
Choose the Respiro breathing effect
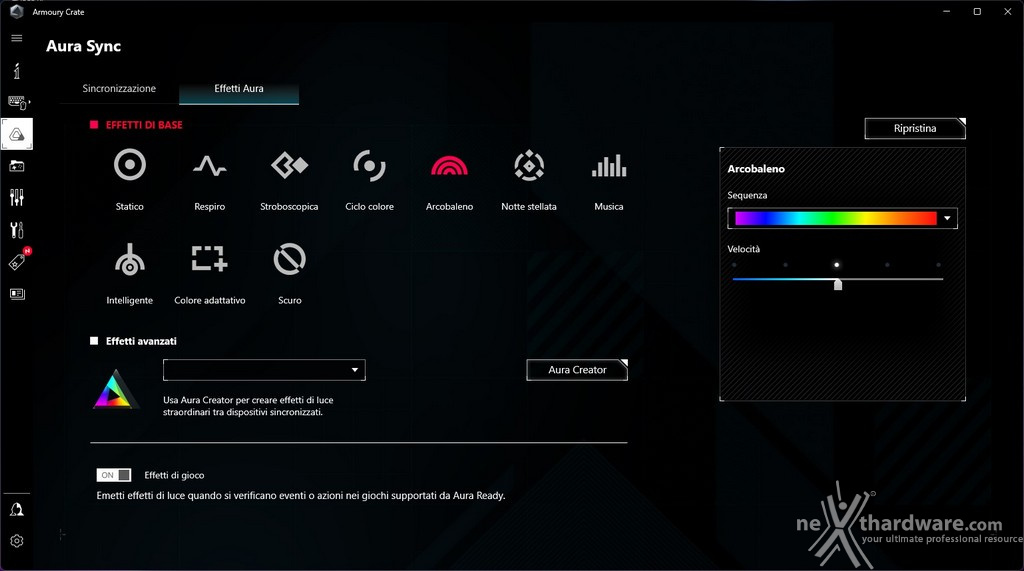click(210, 166)
